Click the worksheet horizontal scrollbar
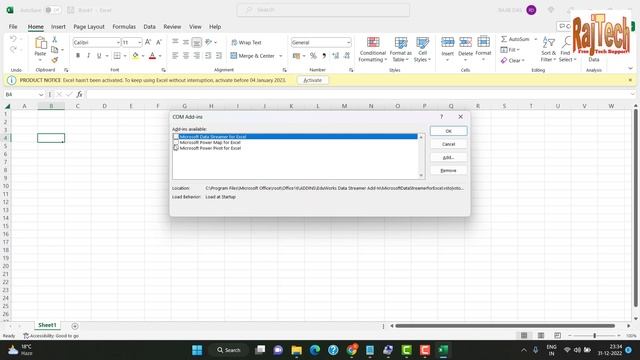The width and height of the screenshot is (640, 360). tap(505, 326)
